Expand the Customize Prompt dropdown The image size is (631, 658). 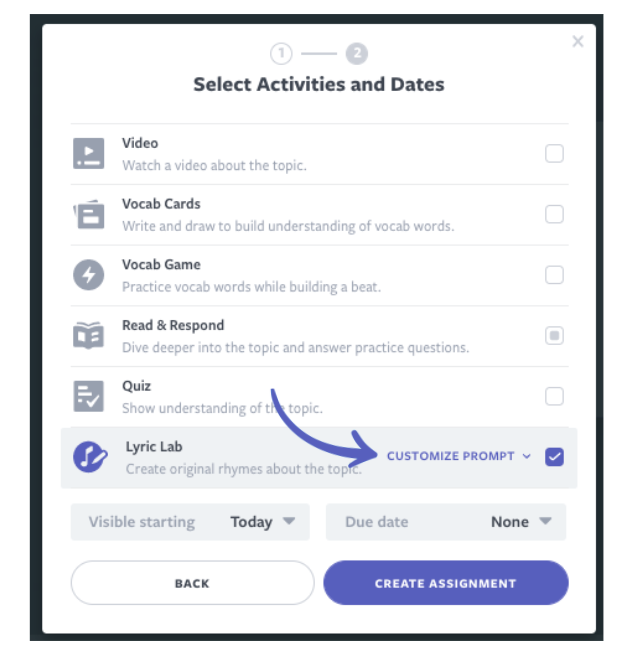pos(459,456)
